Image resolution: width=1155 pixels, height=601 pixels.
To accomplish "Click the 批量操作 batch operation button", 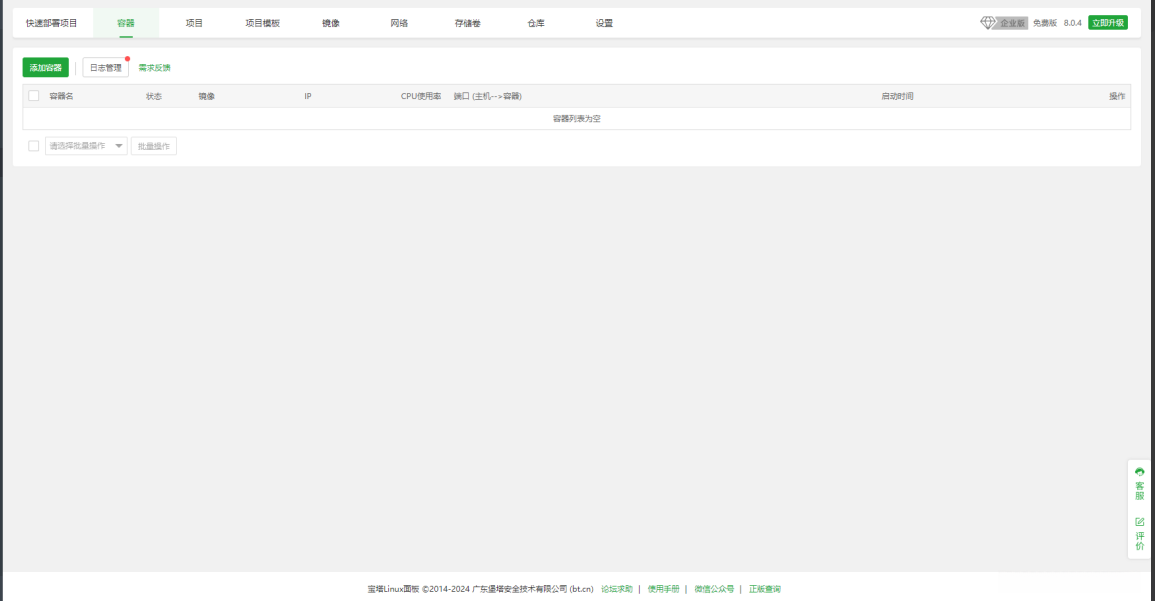I will coord(155,145).
